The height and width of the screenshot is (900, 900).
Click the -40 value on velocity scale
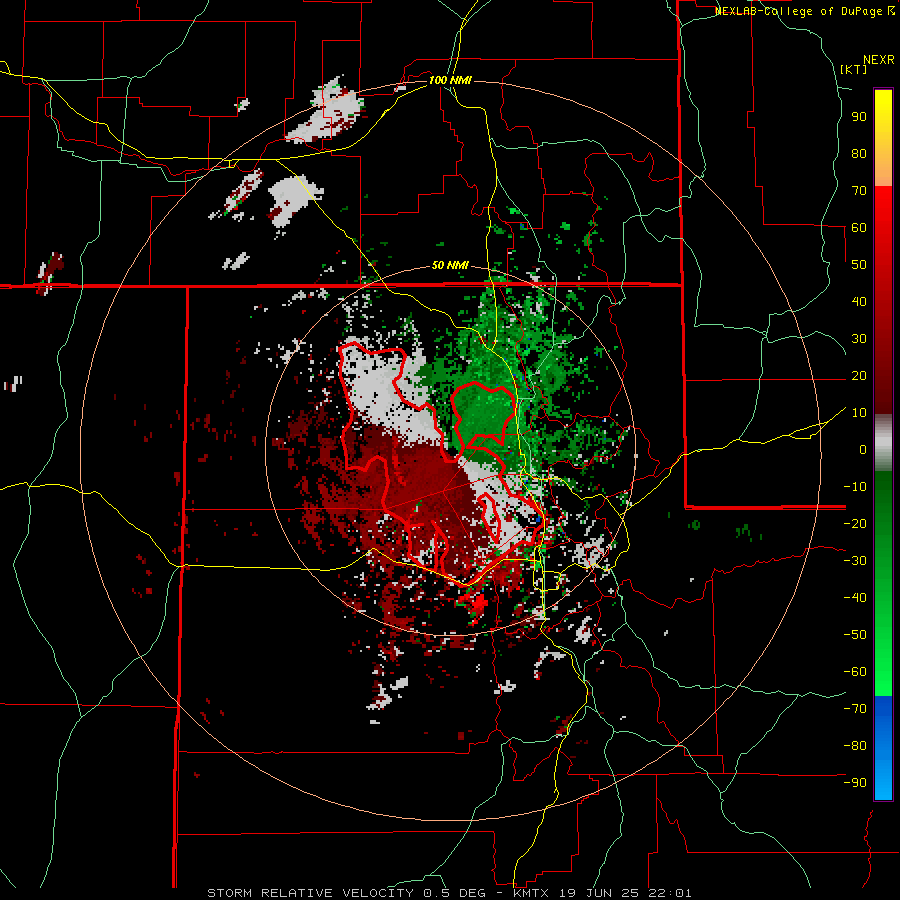pos(855,598)
